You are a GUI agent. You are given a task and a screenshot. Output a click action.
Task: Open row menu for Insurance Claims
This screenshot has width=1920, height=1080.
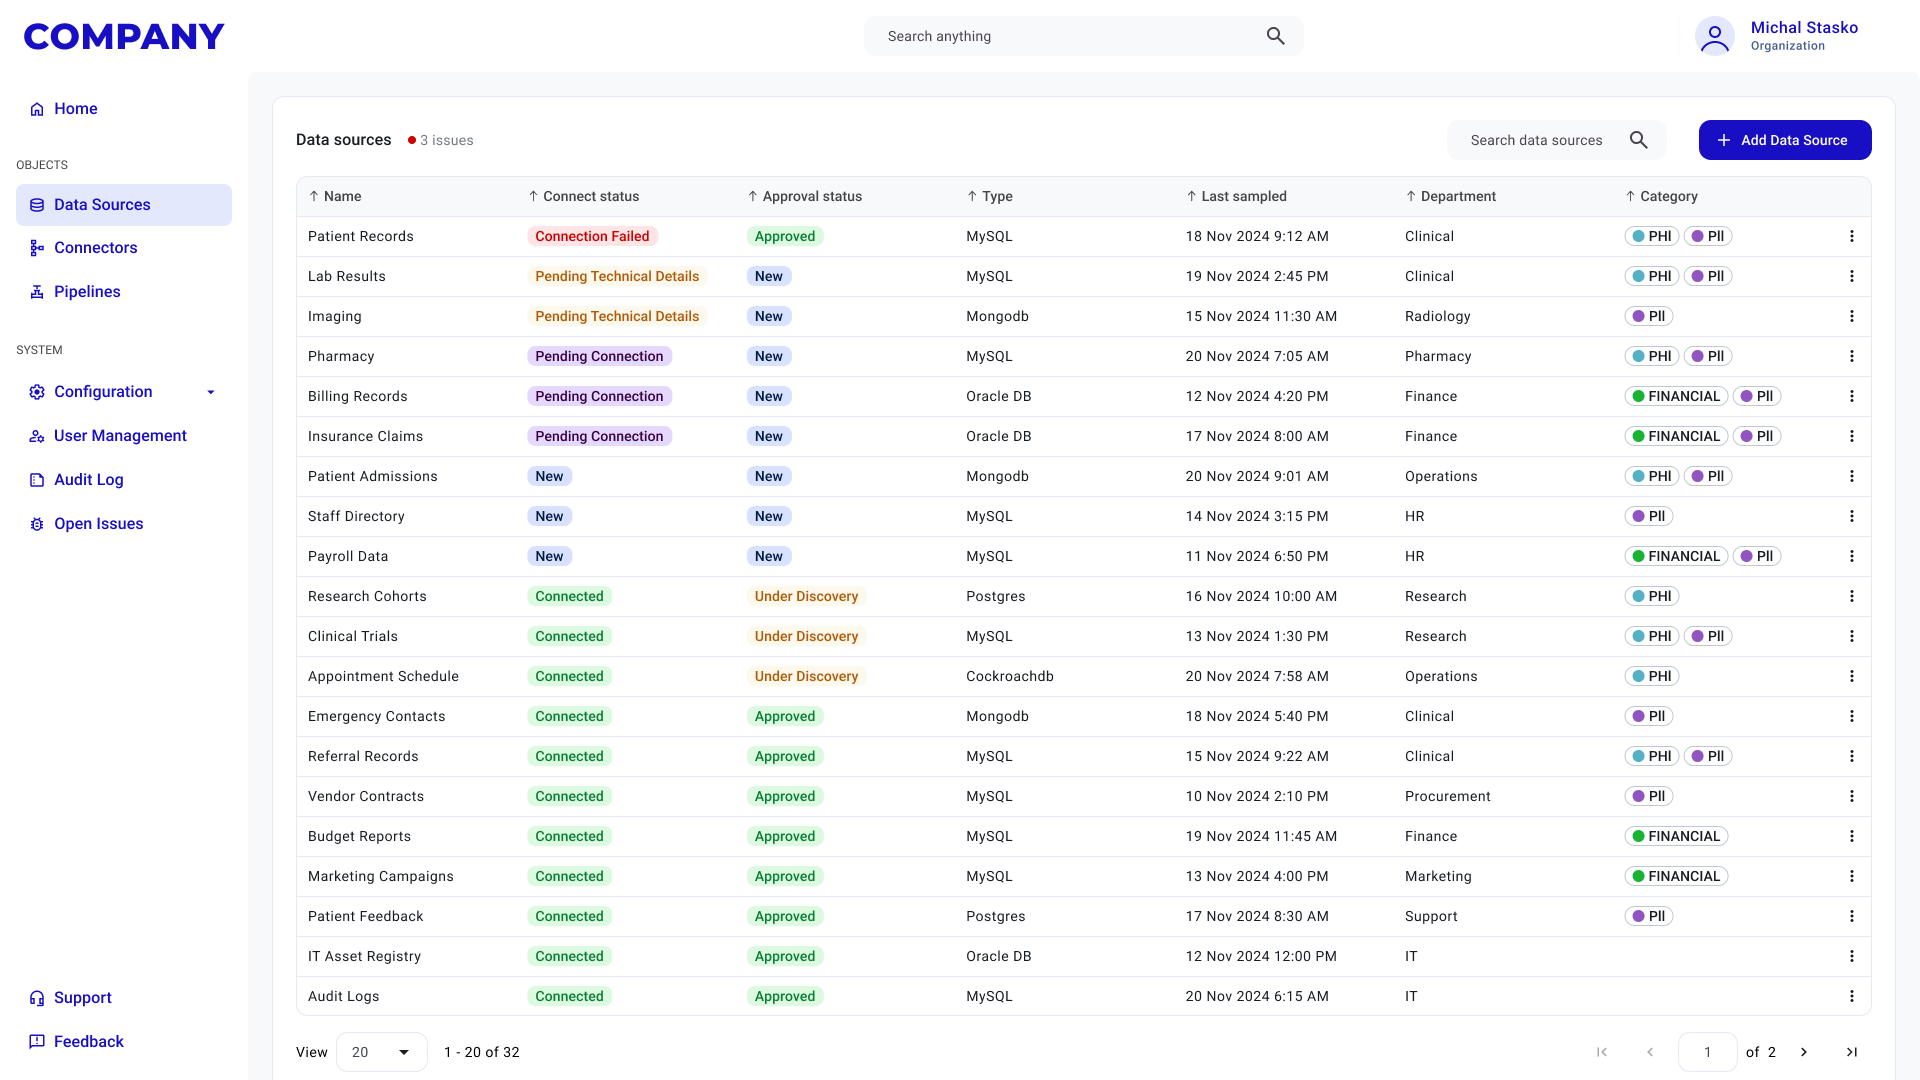click(1852, 436)
